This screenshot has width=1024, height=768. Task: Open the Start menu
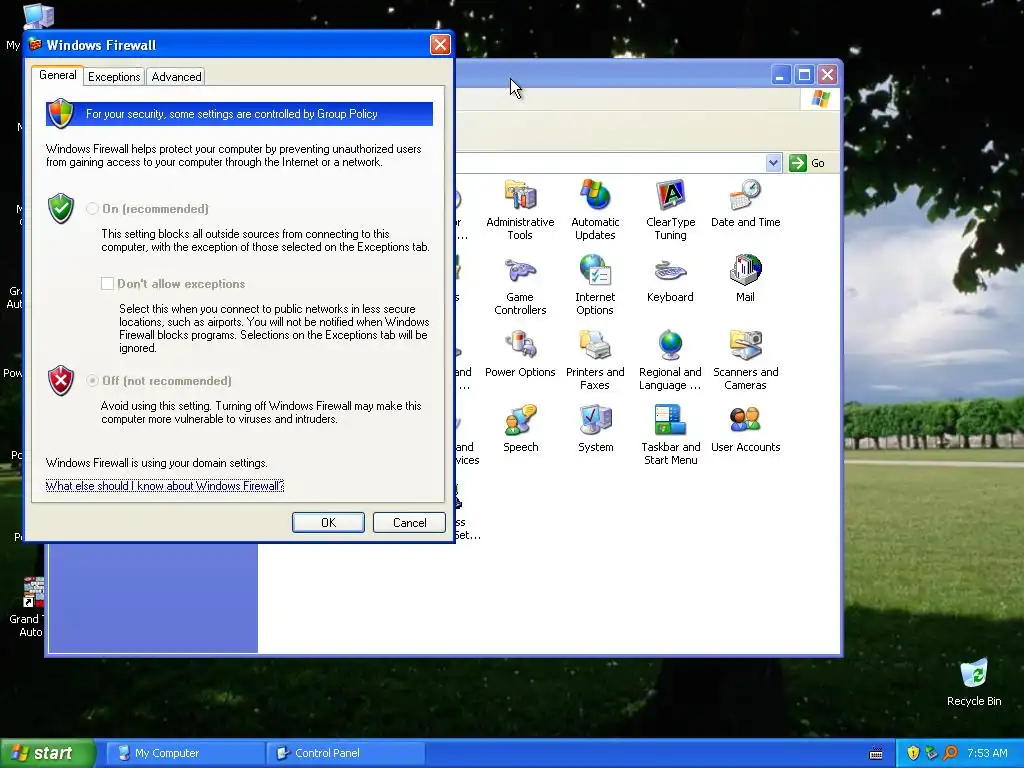[x=48, y=753]
